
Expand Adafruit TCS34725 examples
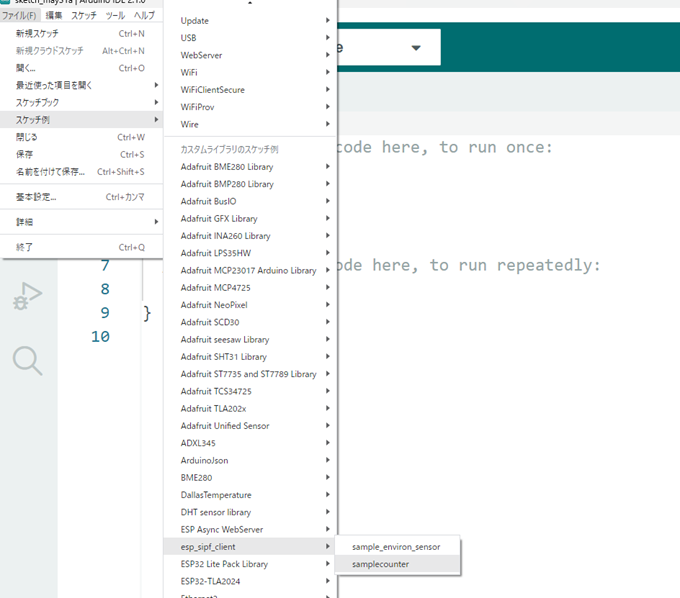250,391
